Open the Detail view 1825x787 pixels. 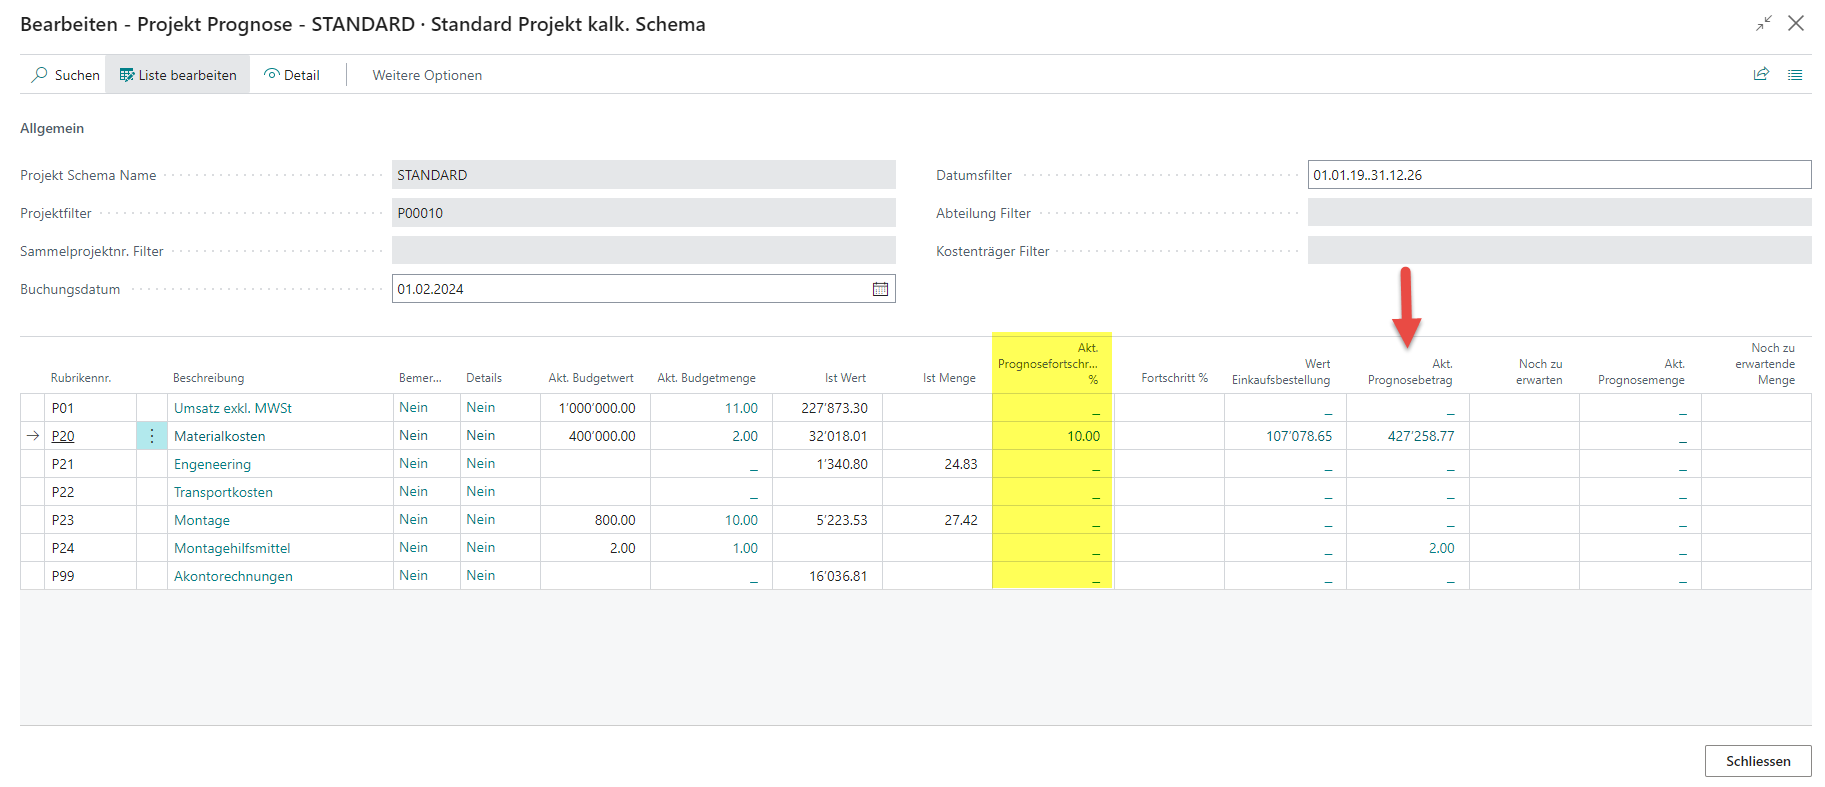point(292,75)
